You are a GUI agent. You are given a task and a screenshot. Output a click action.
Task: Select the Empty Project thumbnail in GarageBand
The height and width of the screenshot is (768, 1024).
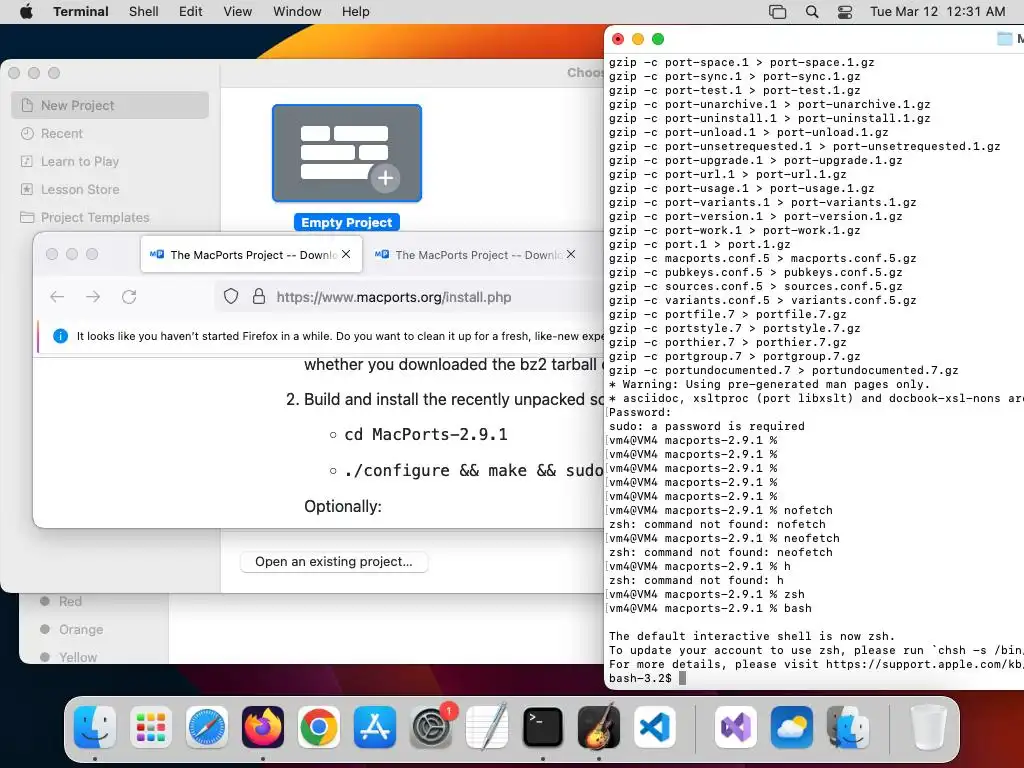coord(347,153)
